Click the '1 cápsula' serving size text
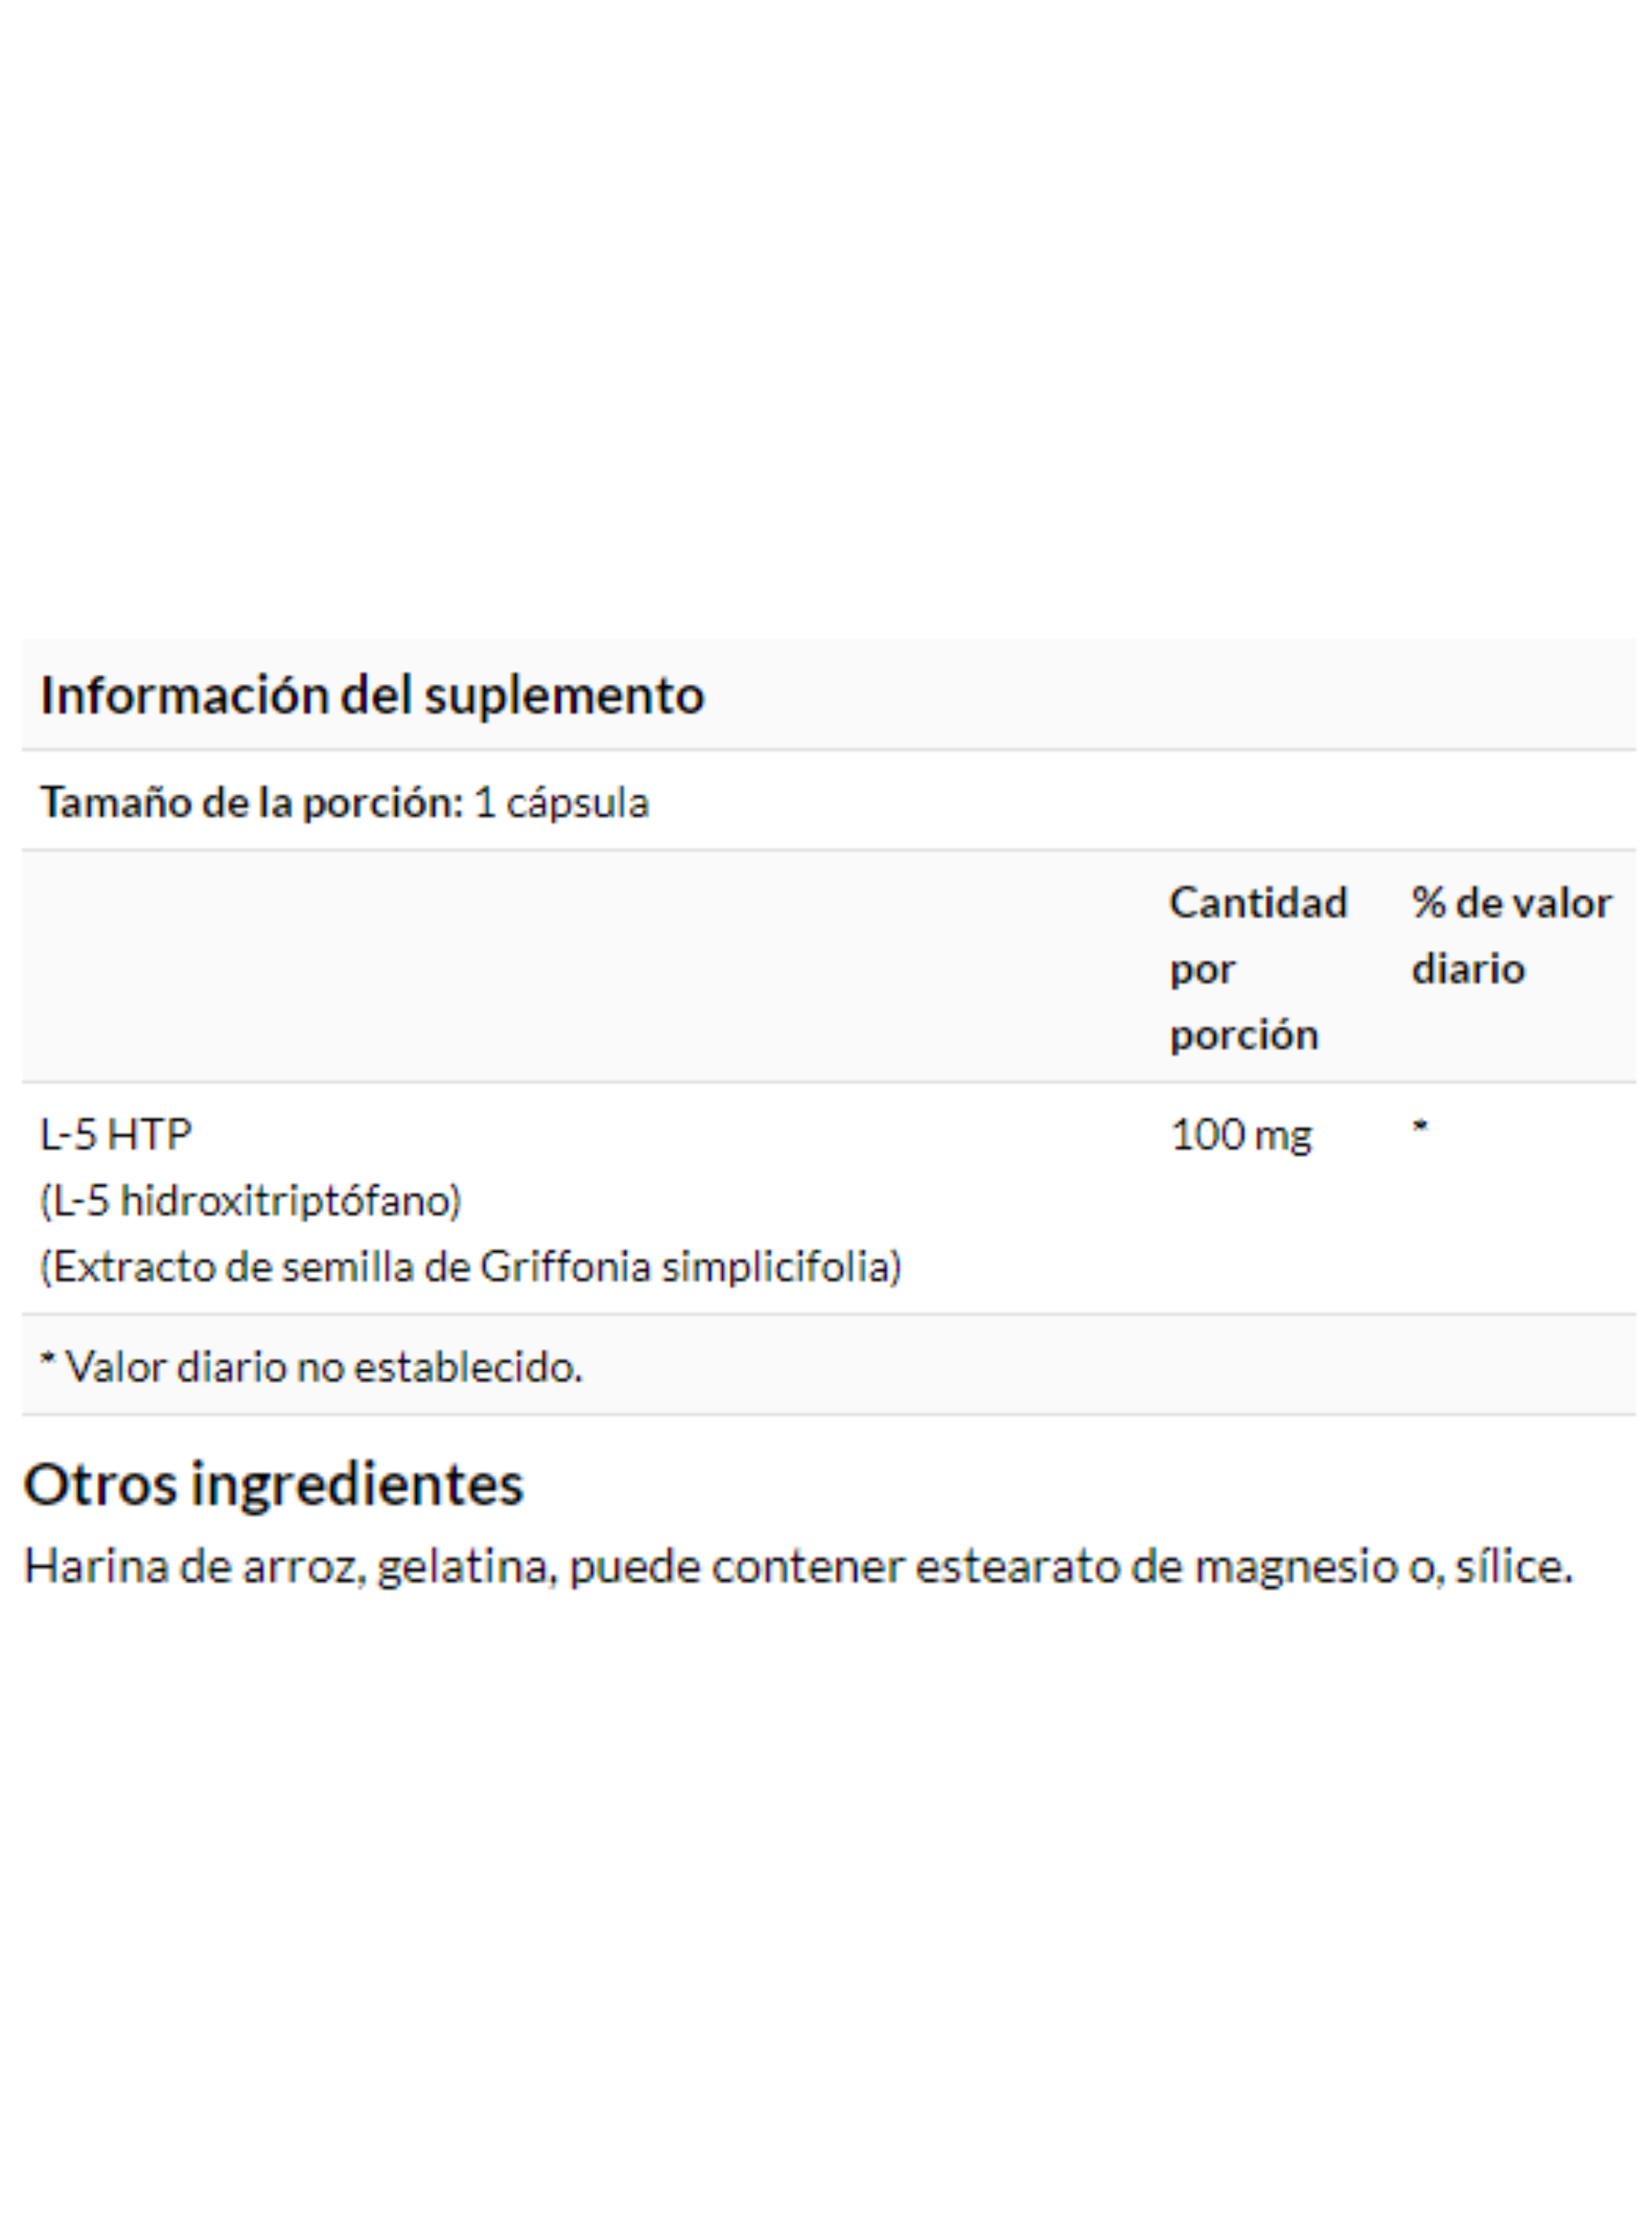The width and height of the screenshot is (1652, 2233). (561, 802)
